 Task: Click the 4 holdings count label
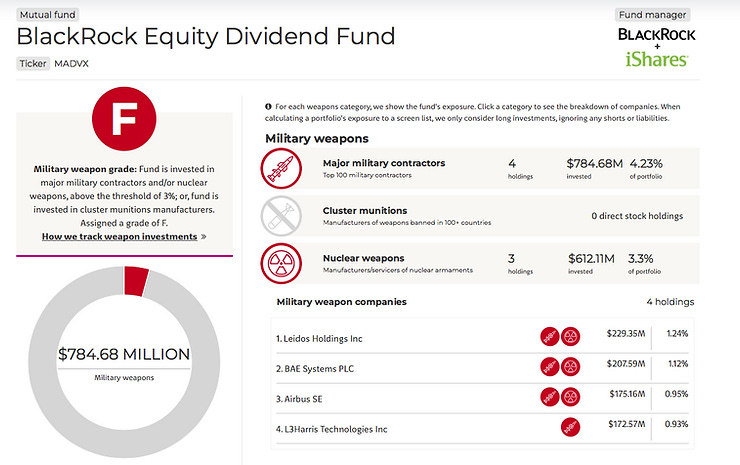tap(670, 302)
